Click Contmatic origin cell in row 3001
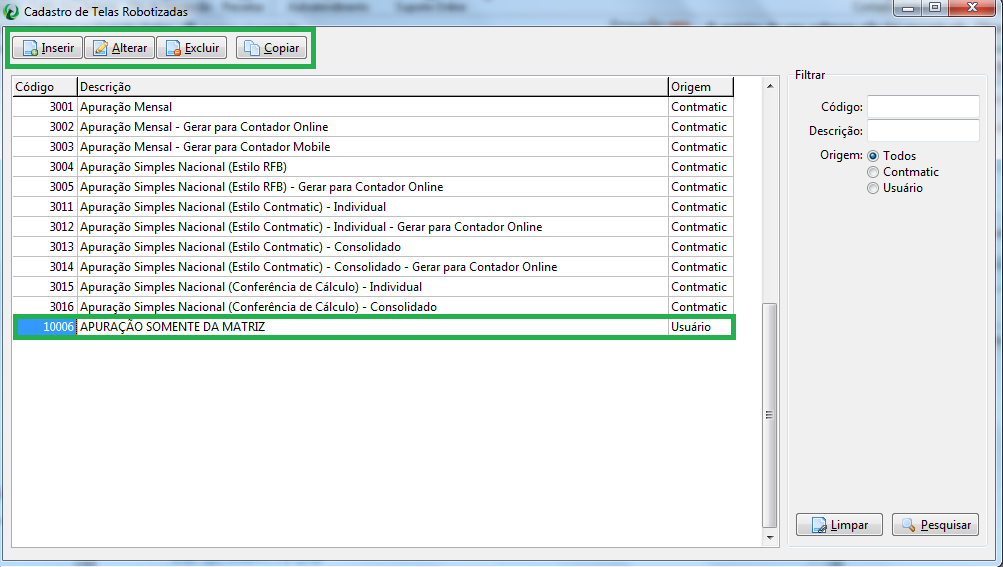Image resolution: width=1003 pixels, height=567 pixels. click(x=701, y=107)
